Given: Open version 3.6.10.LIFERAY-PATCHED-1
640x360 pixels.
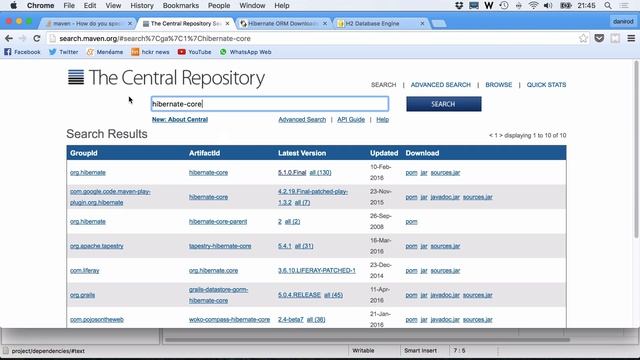Looking at the screenshot, I should click(x=317, y=271).
